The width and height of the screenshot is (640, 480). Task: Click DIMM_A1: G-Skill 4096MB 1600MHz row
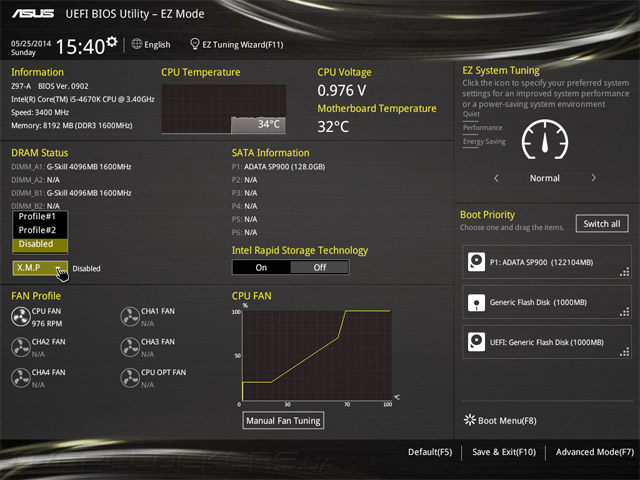[71, 167]
